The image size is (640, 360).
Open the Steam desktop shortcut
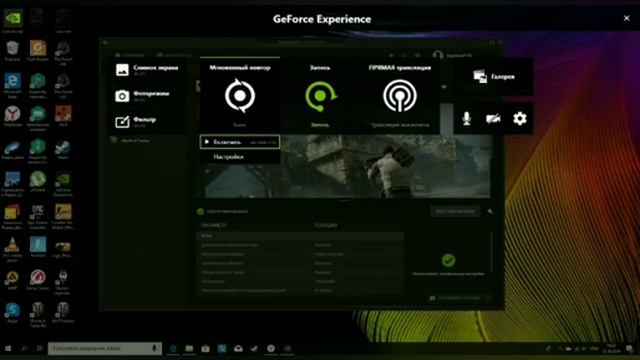point(63,149)
